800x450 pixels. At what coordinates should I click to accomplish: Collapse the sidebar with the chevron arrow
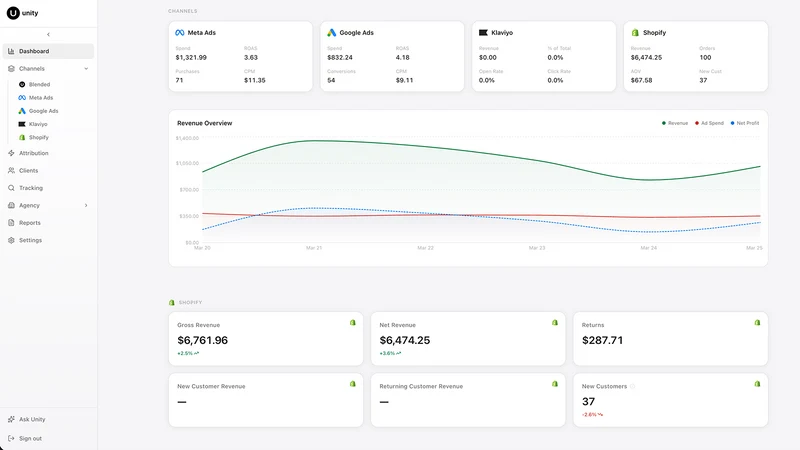(x=48, y=35)
